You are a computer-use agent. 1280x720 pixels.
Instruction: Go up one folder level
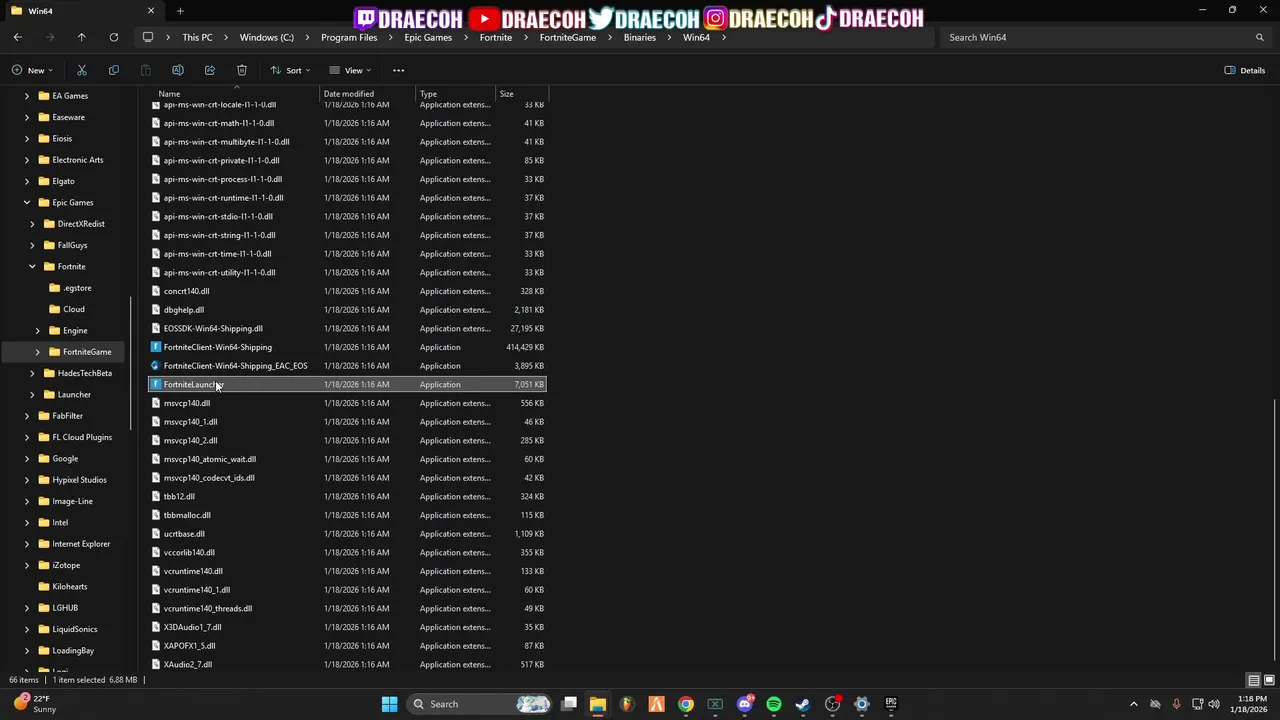click(x=82, y=37)
